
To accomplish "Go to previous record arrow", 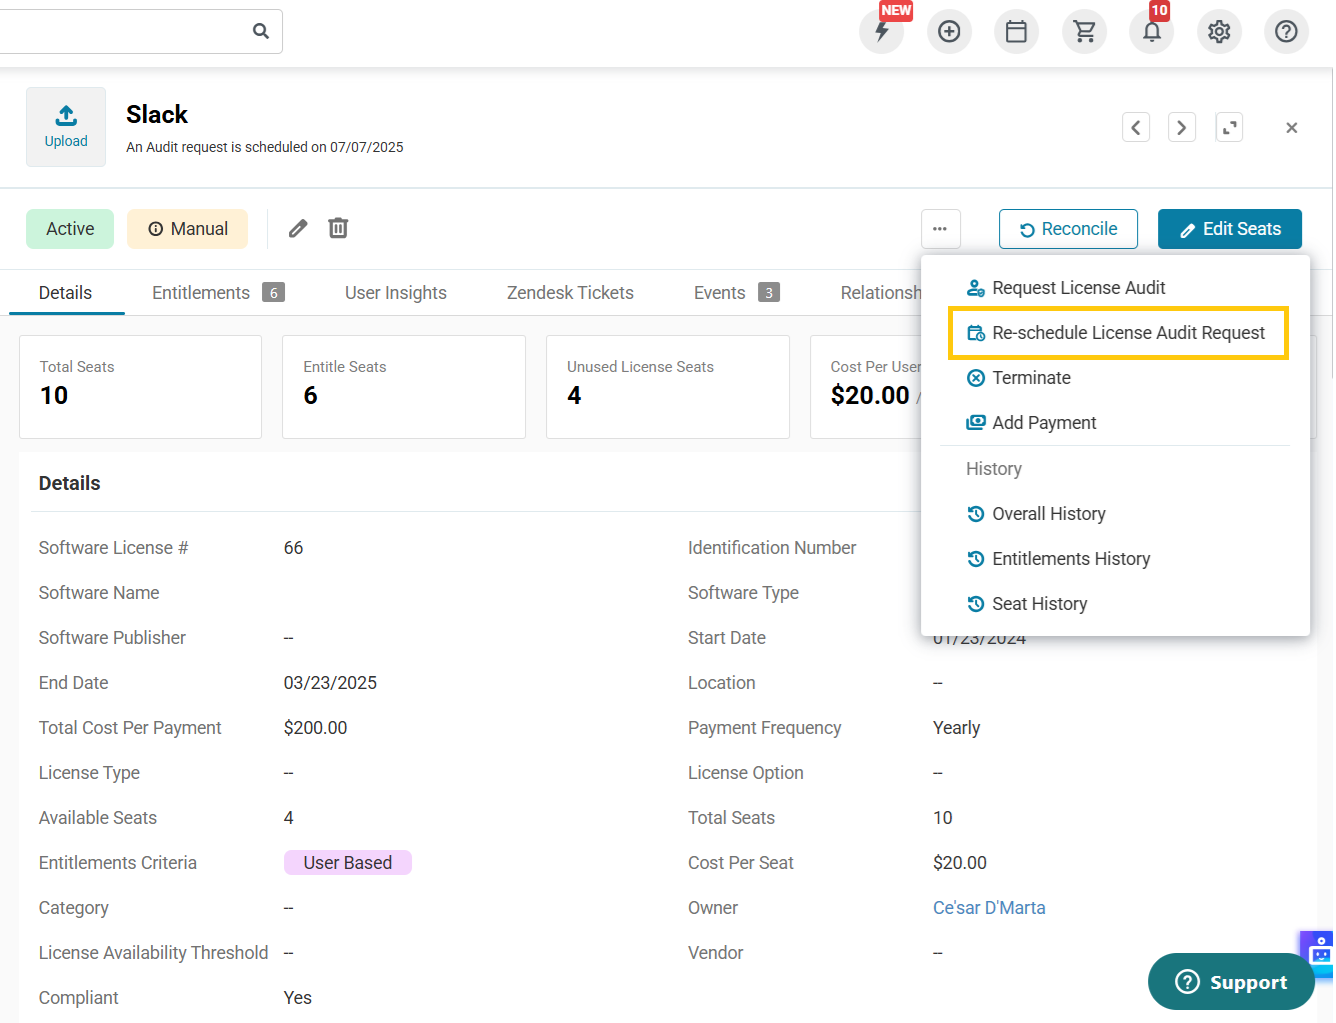I will point(1136,127).
